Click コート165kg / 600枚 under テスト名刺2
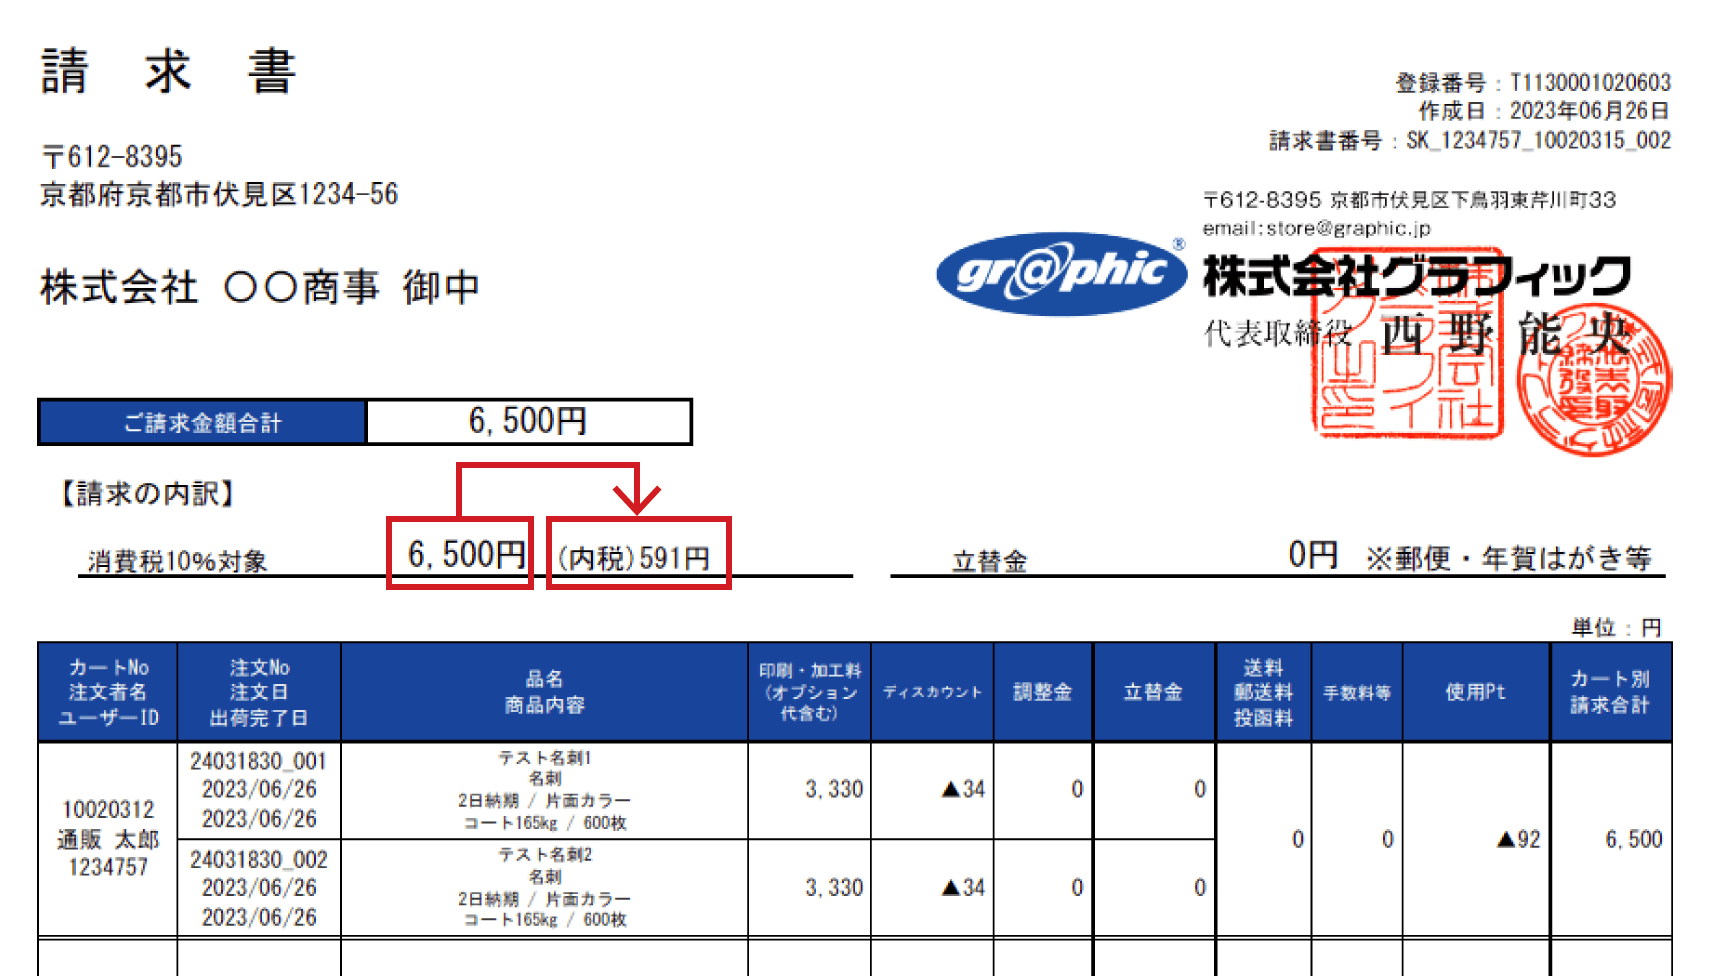1712x976 pixels. pyautogui.click(x=545, y=919)
